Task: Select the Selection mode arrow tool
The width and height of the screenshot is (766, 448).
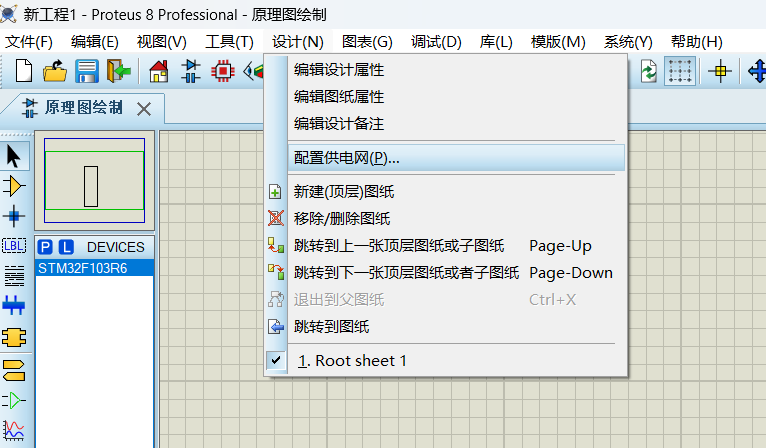Action: (14, 157)
